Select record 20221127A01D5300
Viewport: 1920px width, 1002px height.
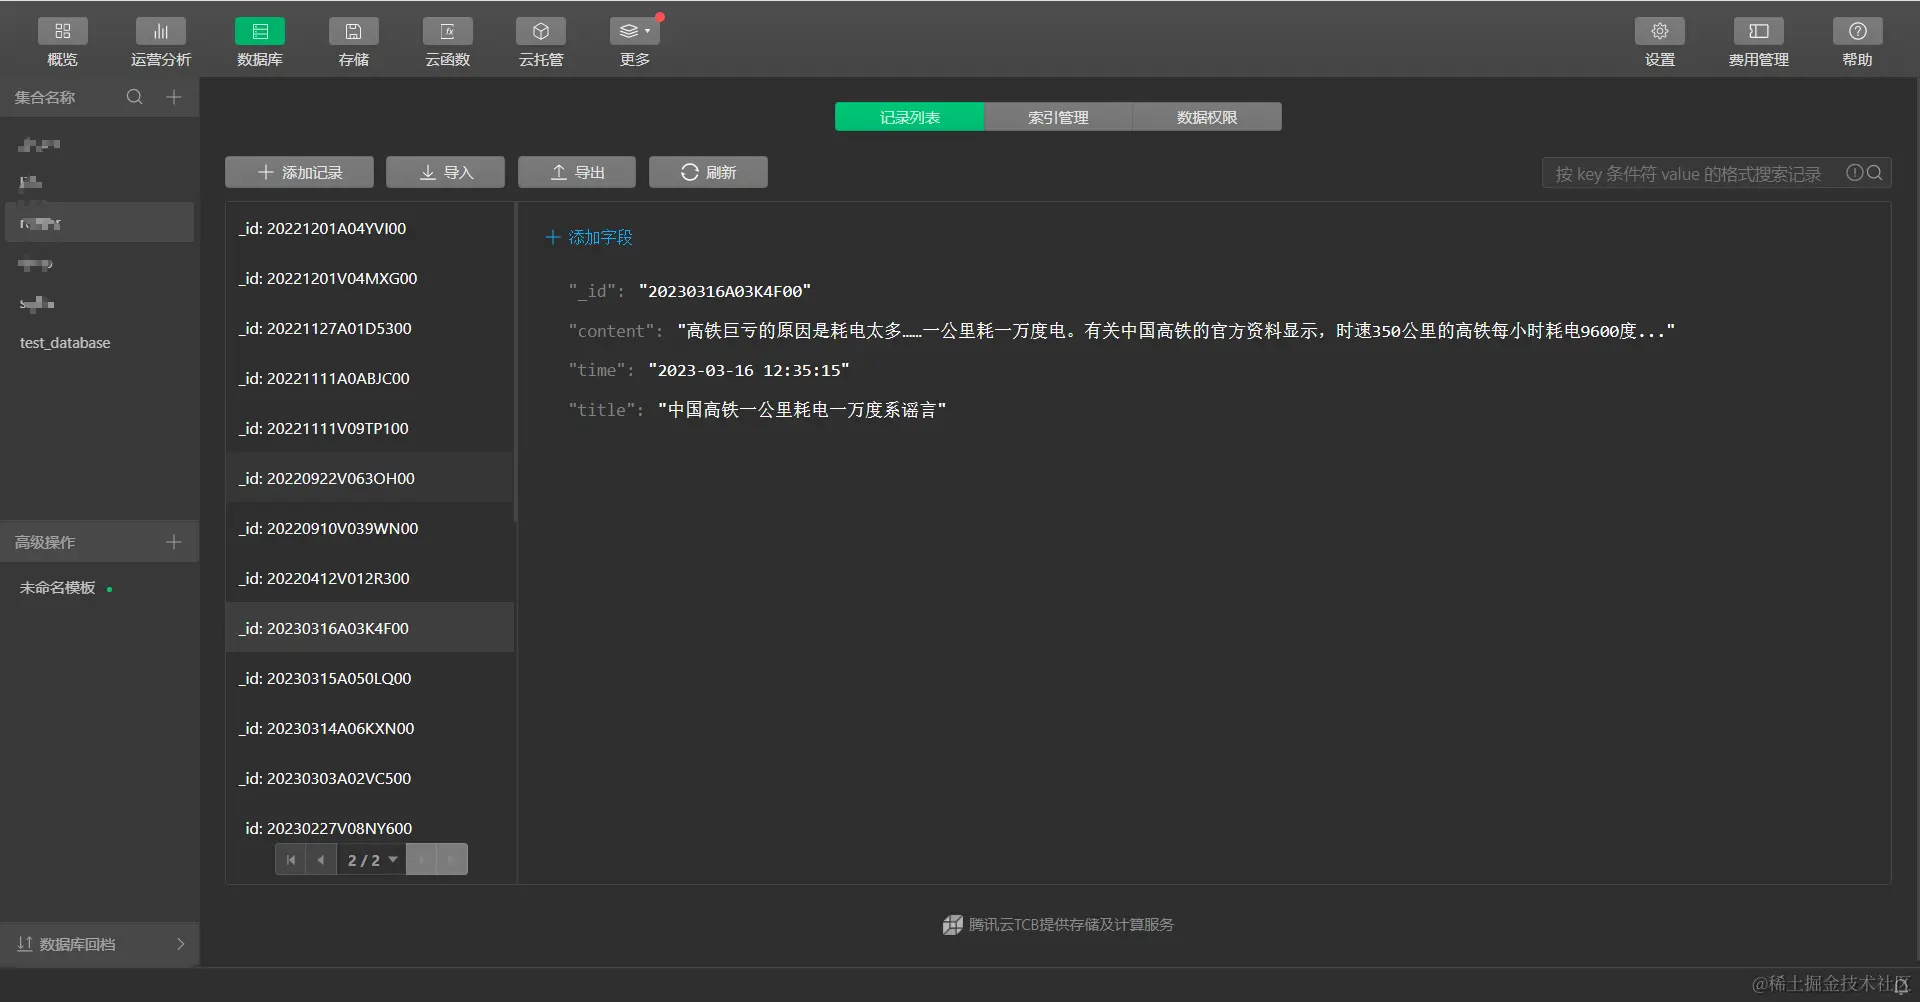click(369, 328)
